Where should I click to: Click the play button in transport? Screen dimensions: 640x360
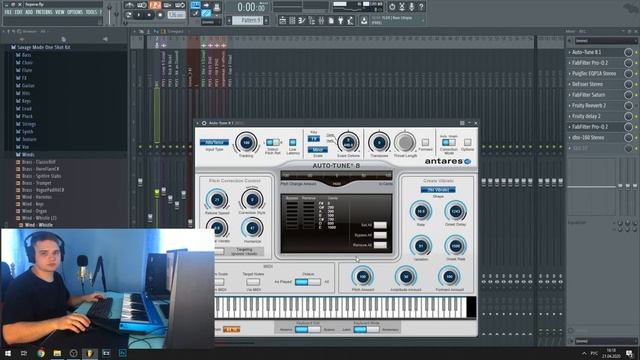pyautogui.click(x=139, y=15)
